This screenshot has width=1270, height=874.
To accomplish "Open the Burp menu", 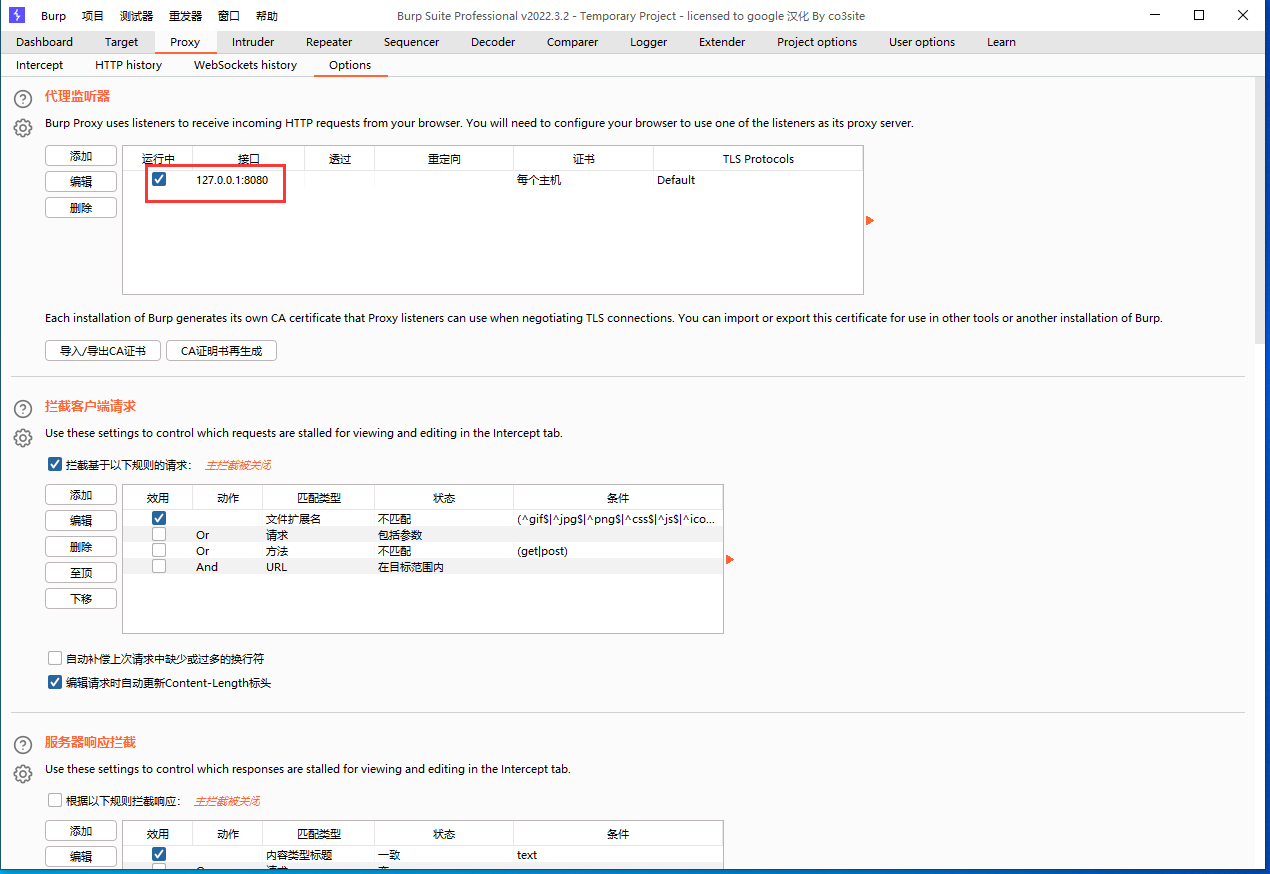I will [53, 16].
